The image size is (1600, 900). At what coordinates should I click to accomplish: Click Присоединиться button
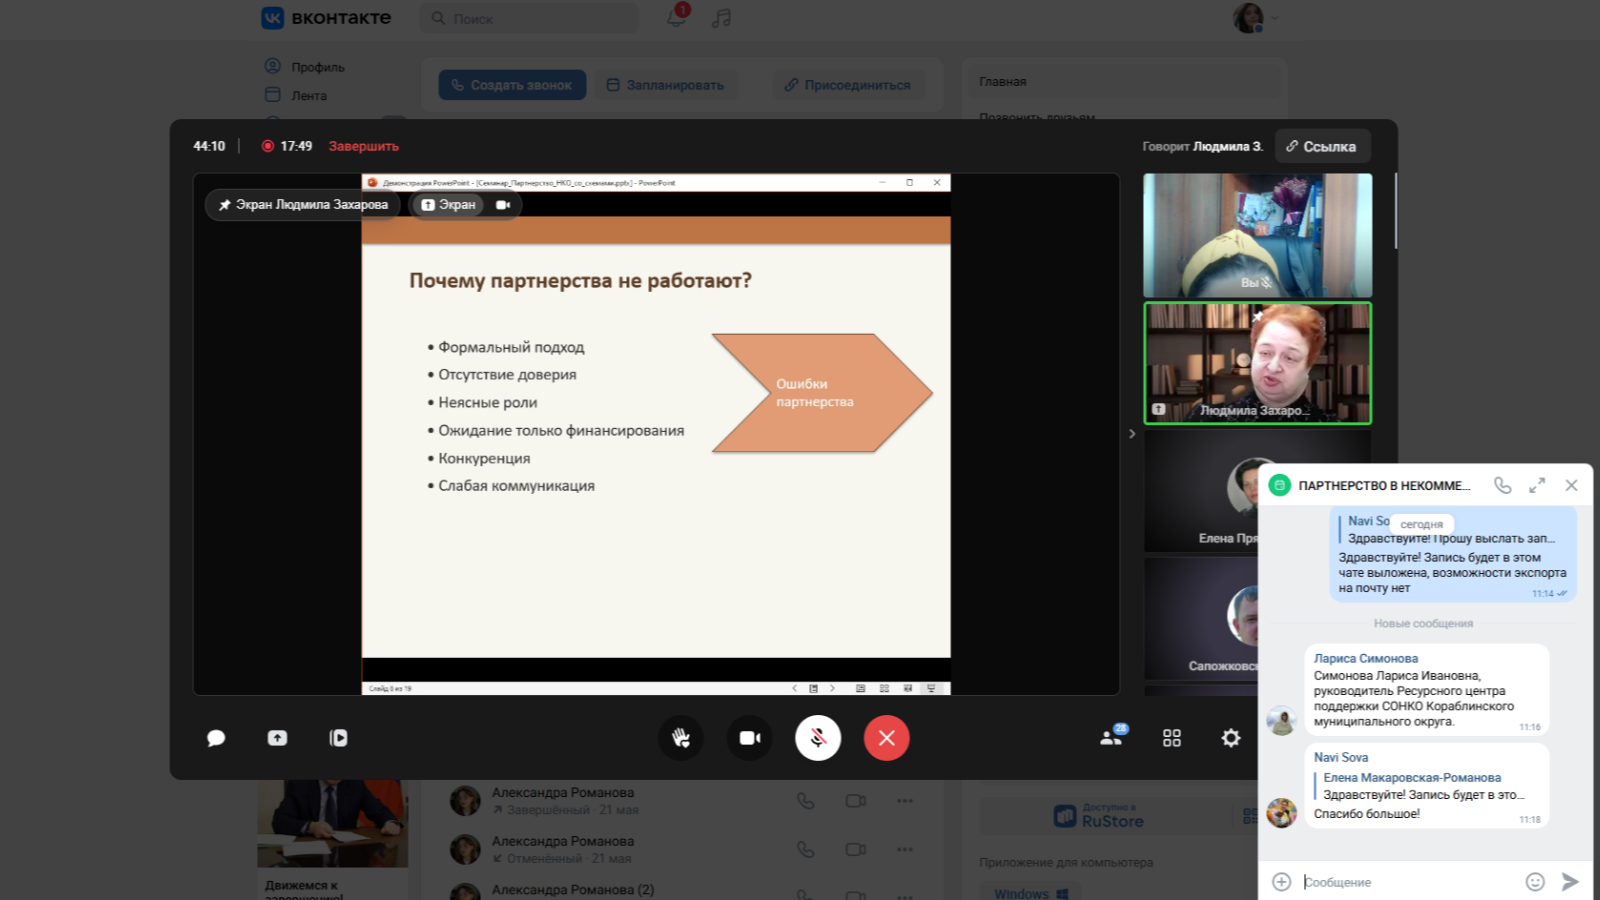[x=848, y=85]
